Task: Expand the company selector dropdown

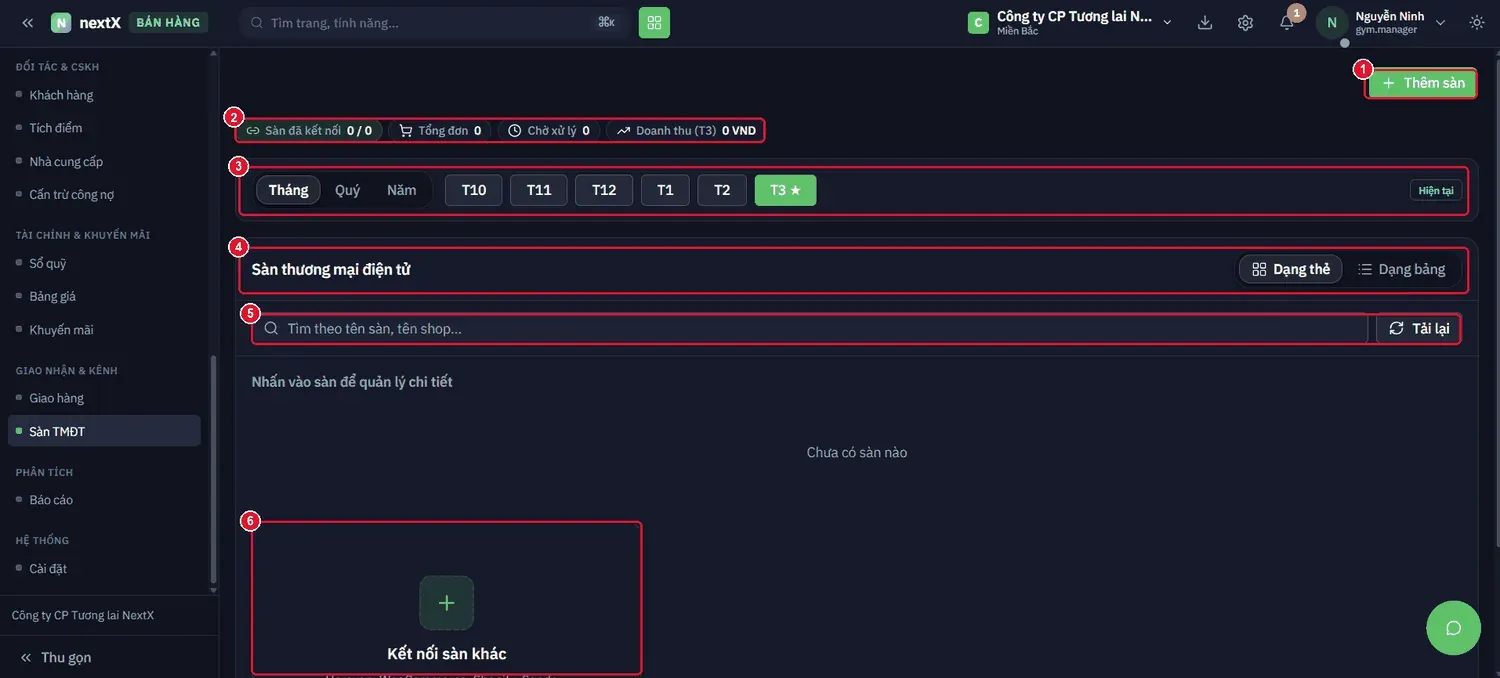Action: (1167, 22)
